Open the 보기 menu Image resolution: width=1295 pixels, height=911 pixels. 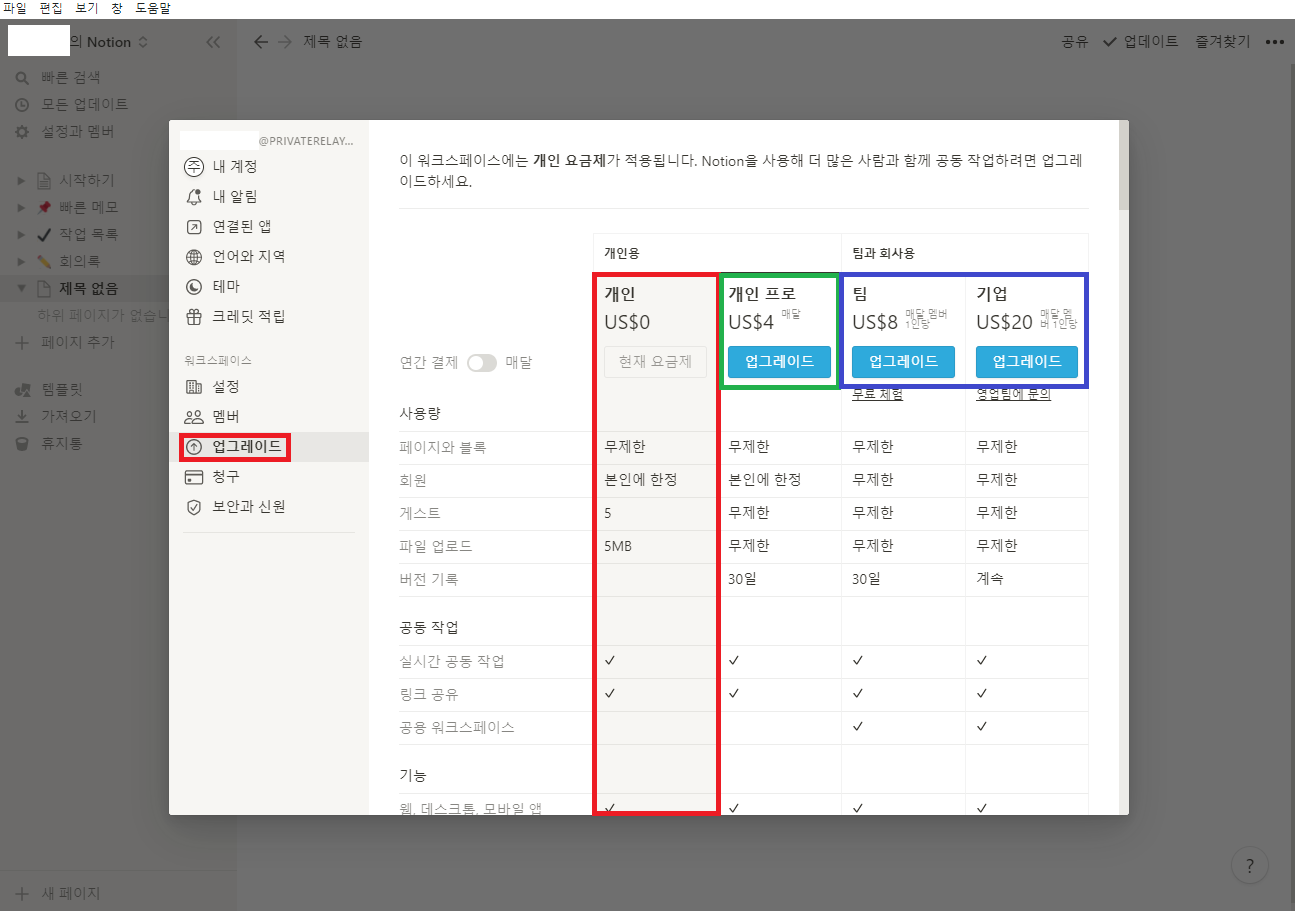pyautogui.click(x=87, y=8)
